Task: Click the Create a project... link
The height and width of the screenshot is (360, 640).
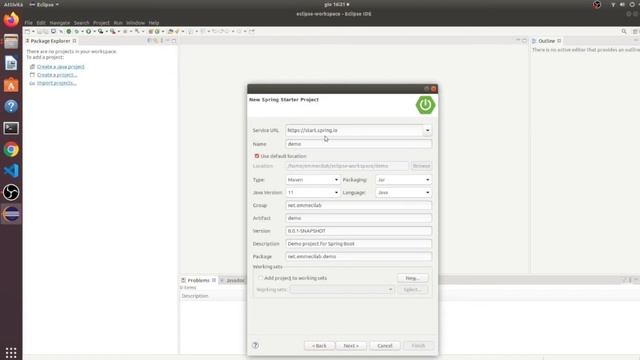Action: [x=57, y=75]
